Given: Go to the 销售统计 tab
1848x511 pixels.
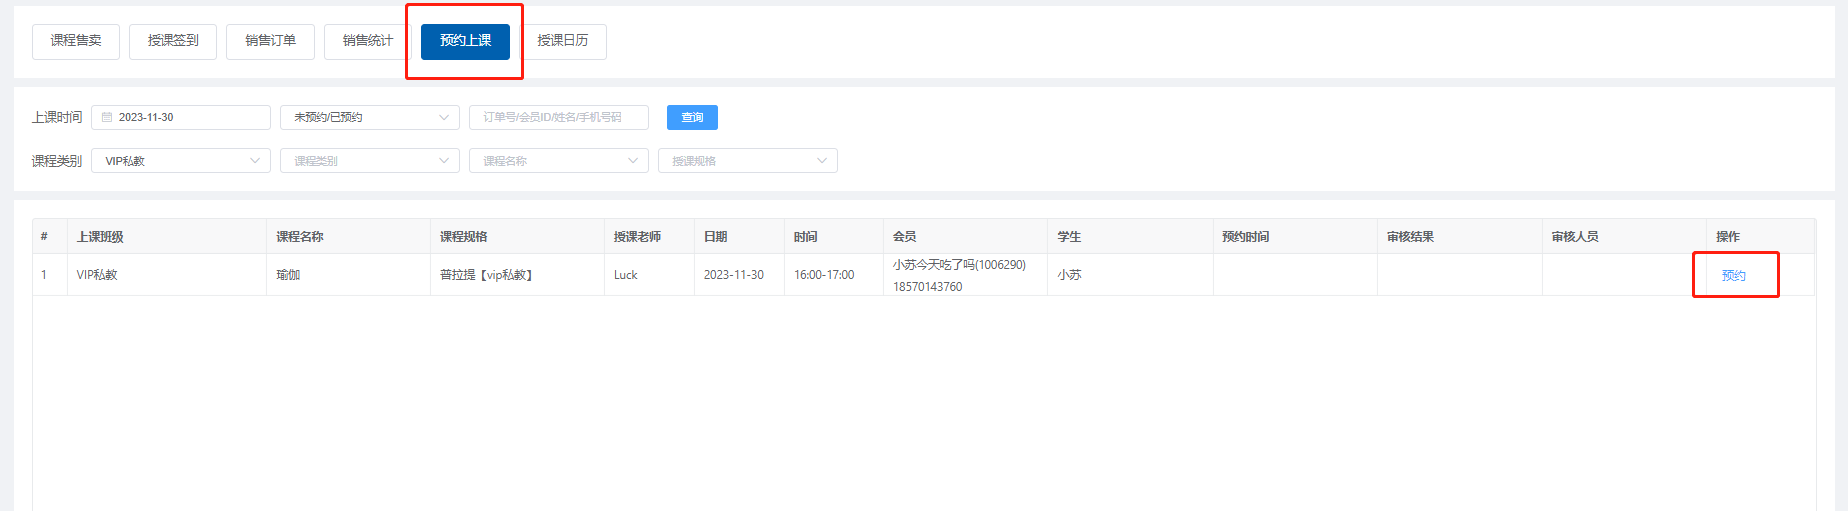Looking at the screenshot, I should pos(367,41).
